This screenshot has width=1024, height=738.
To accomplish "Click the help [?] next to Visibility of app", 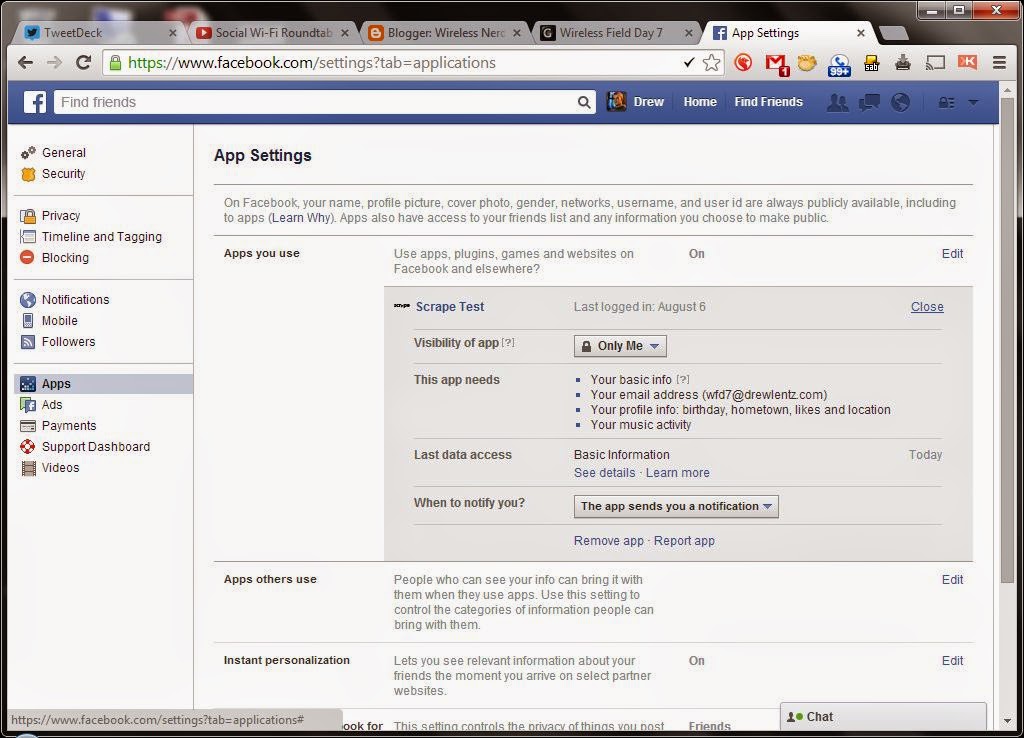I will tap(507, 343).
